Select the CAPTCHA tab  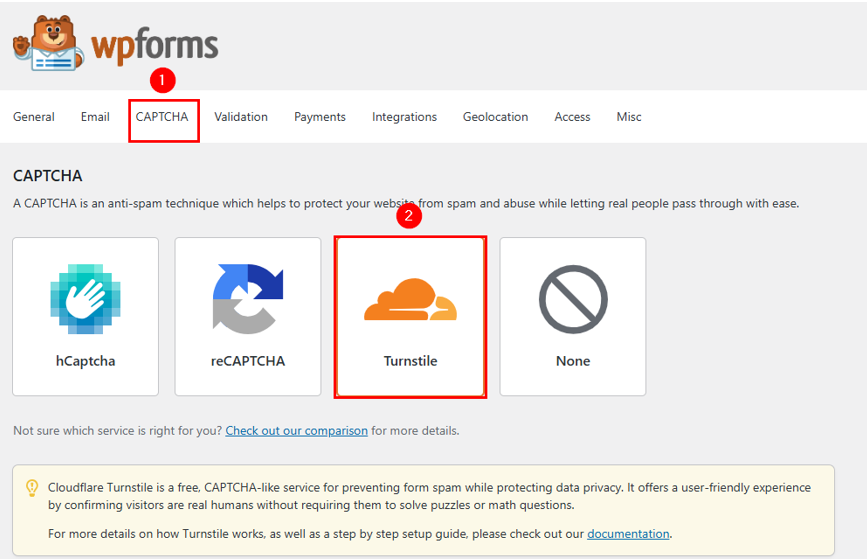tap(162, 117)
